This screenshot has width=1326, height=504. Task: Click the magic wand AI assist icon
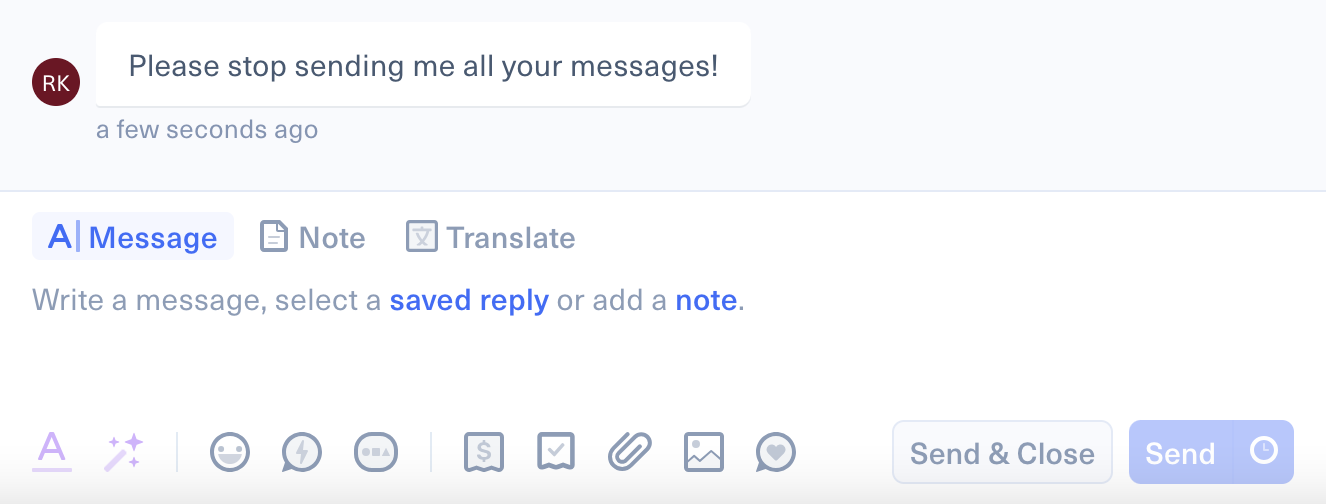tap(124, 452)
